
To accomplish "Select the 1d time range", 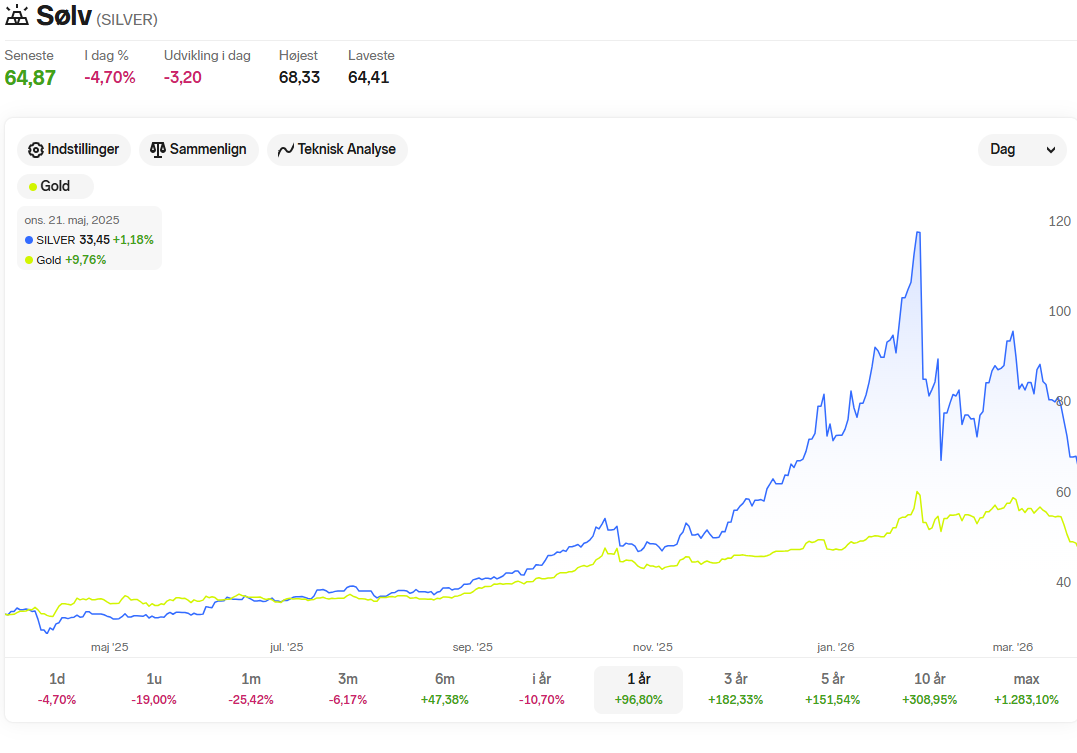I will pyautogui.click(x=57, y=689).
